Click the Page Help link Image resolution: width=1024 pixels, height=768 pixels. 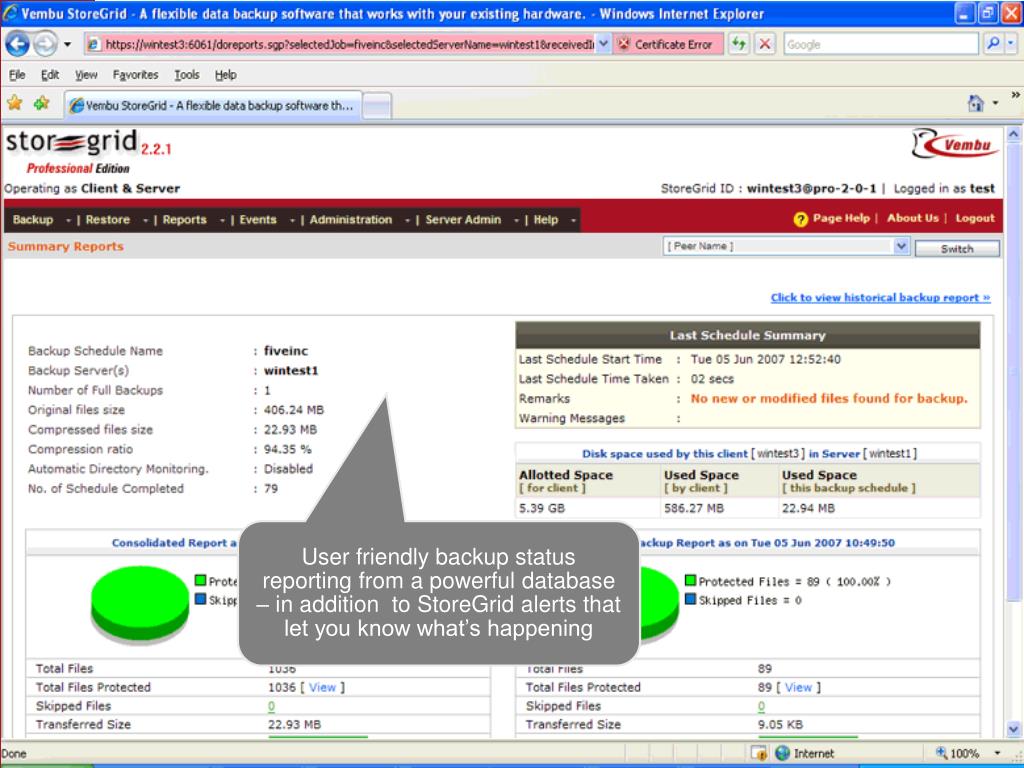click(841, 218)
